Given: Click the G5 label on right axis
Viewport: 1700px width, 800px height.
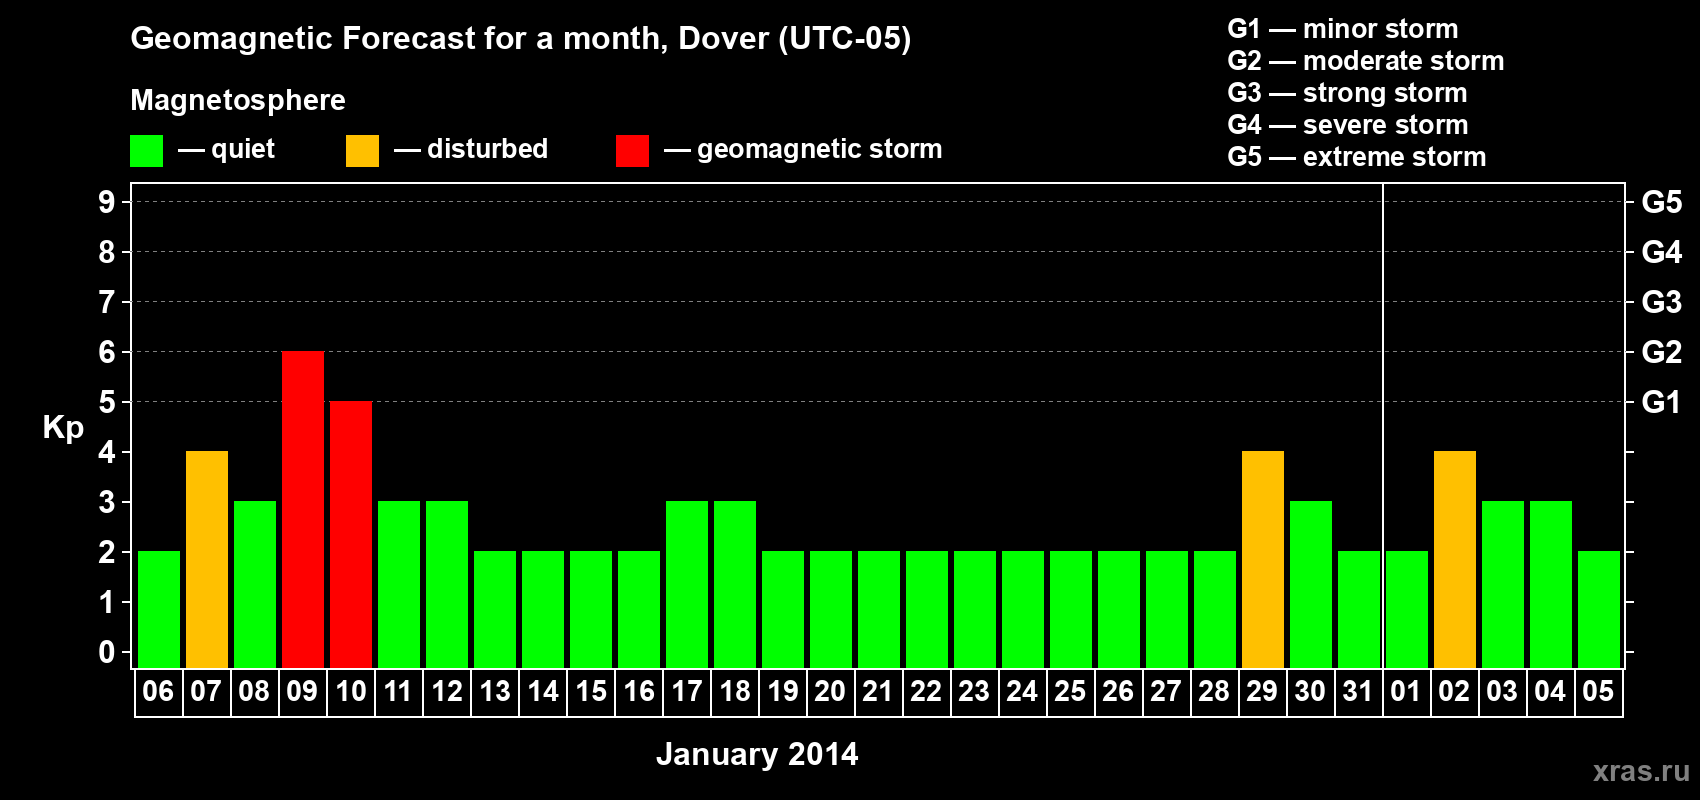Looking at the screenshot, I should (x=1662, y=202).
